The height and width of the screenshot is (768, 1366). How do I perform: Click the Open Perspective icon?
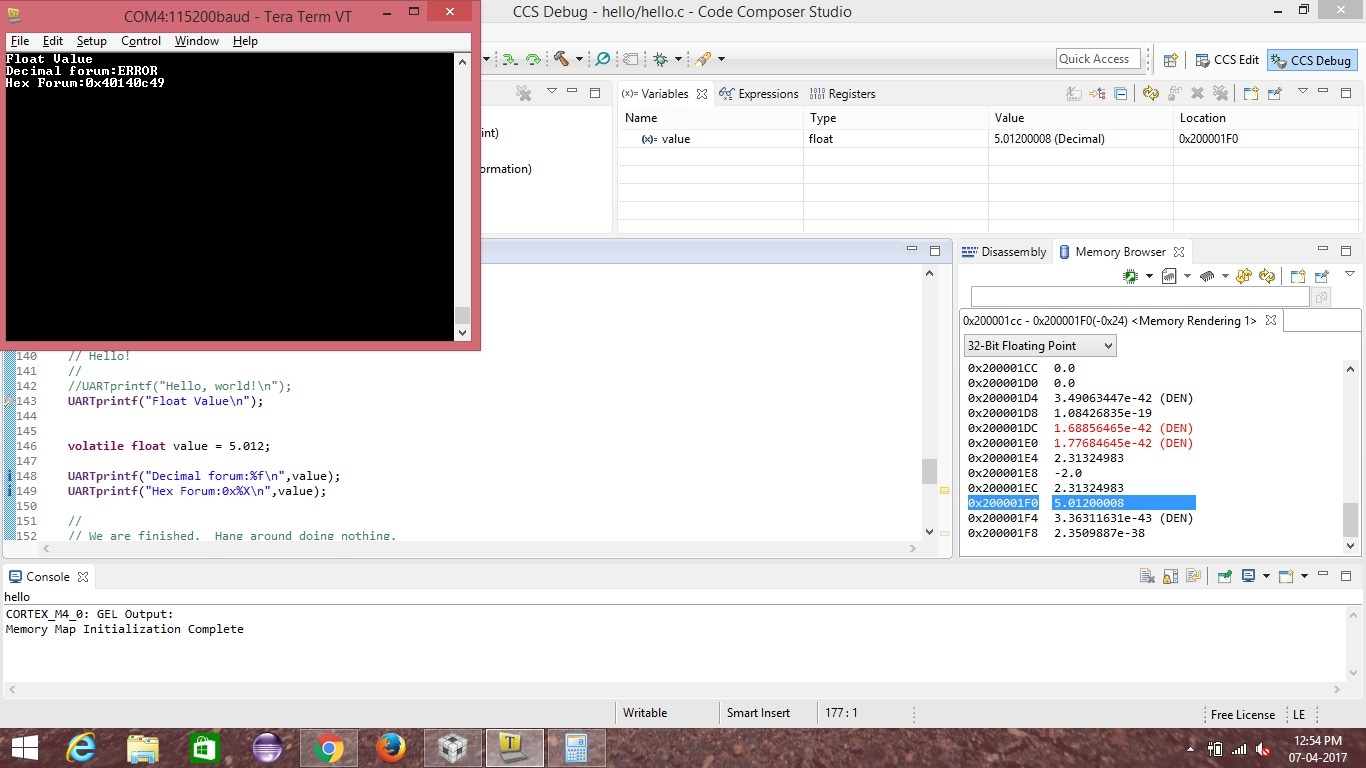pyautogui.click(x=1171, y=60)
